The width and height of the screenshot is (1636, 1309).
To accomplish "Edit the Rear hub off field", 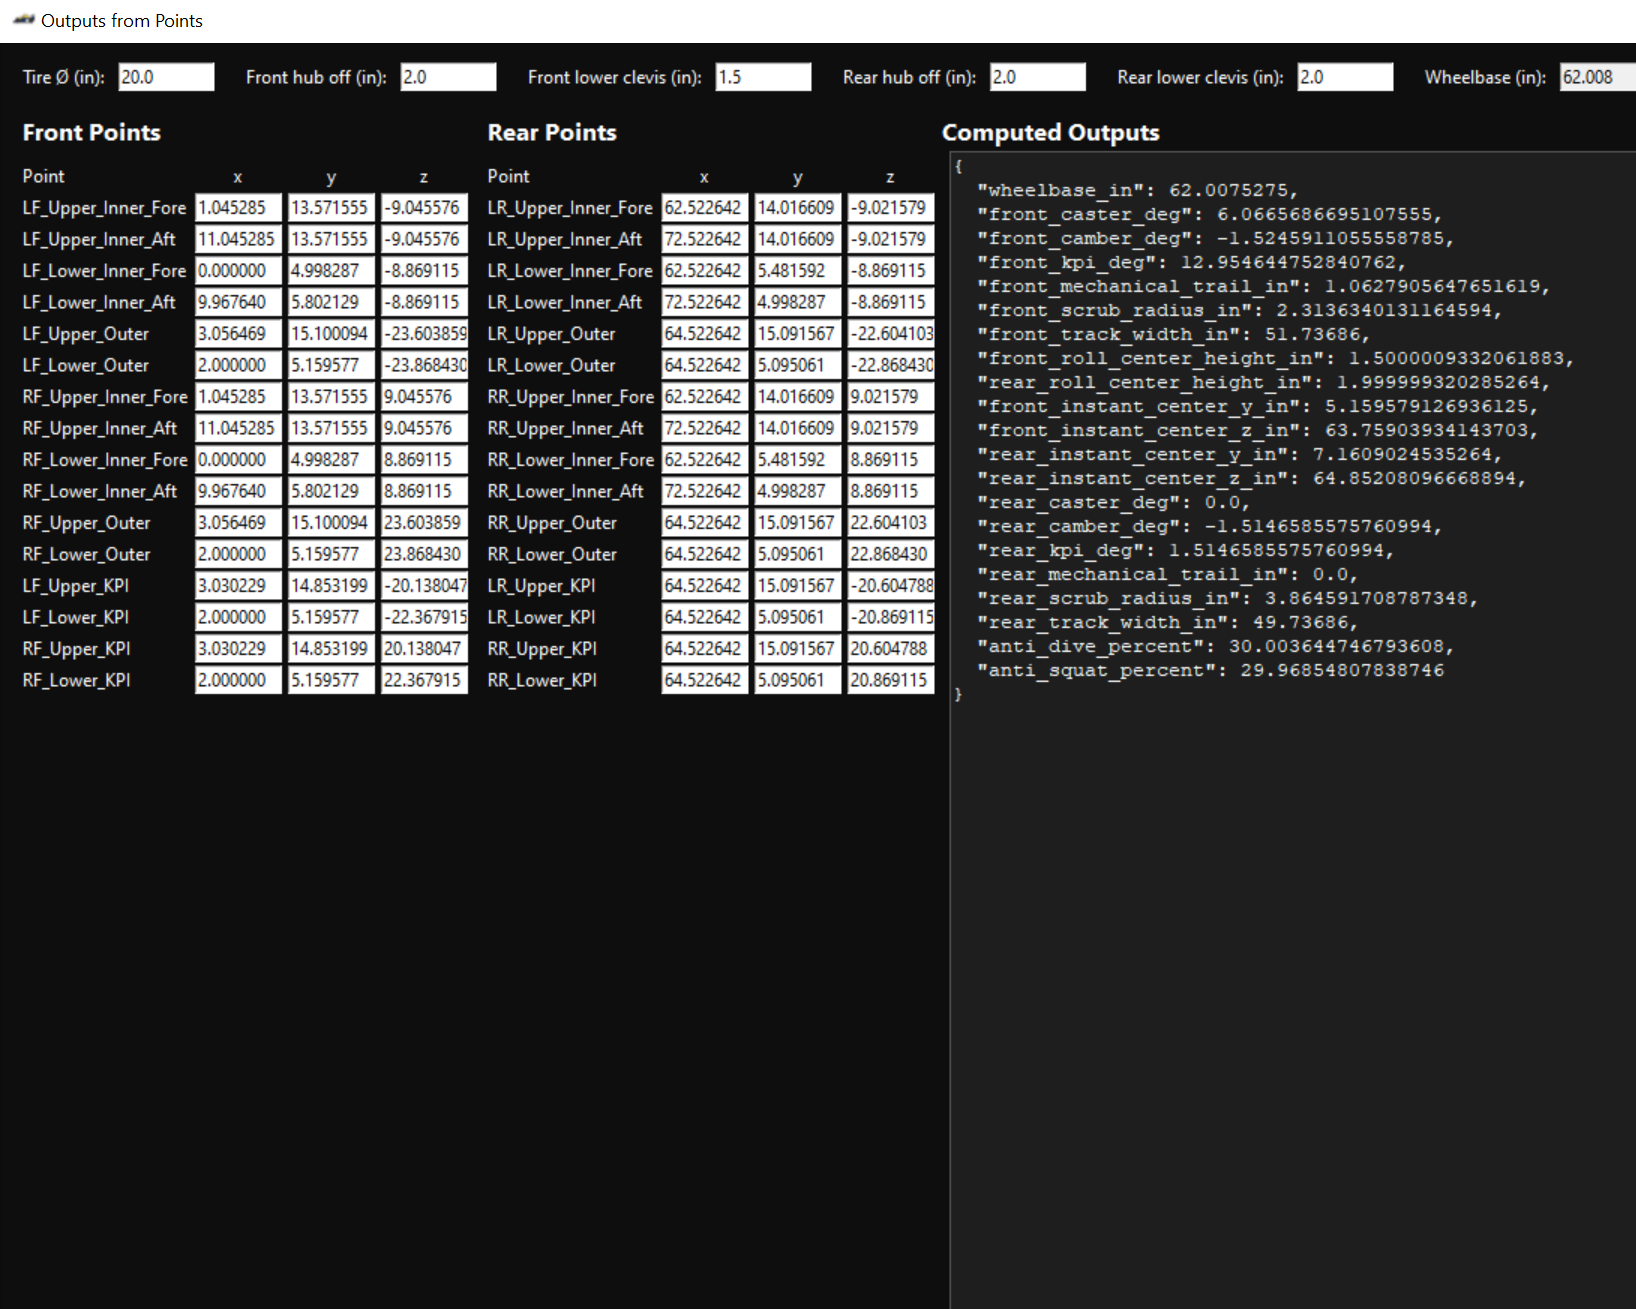I will (x=1038, y=77).
